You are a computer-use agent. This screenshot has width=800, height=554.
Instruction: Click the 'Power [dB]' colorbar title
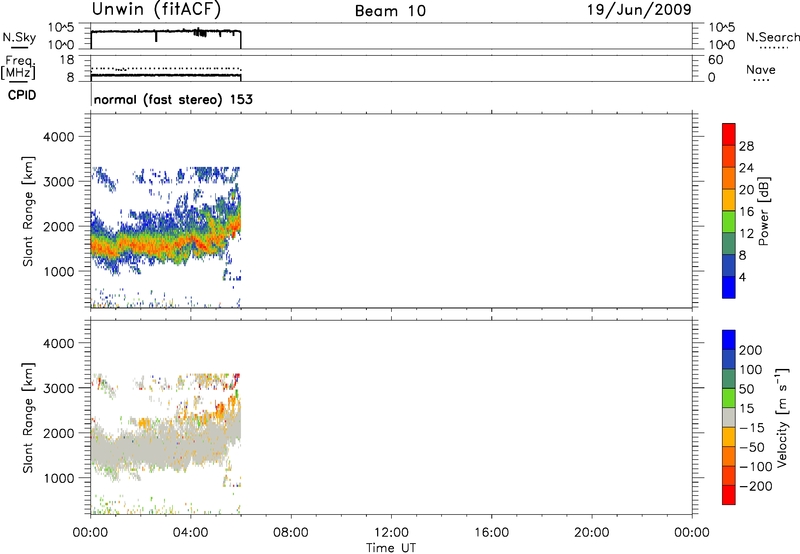[763, 211]
